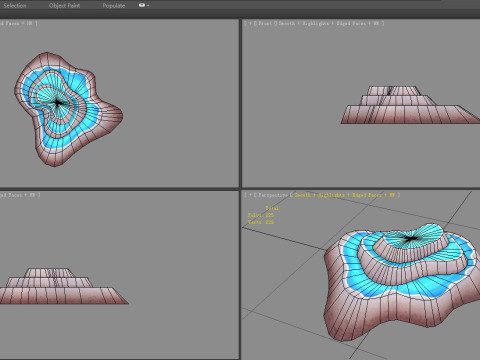Screen dimensions: 480x360
Task: Click the Perspective viewport name label
Action: (273, 195)
